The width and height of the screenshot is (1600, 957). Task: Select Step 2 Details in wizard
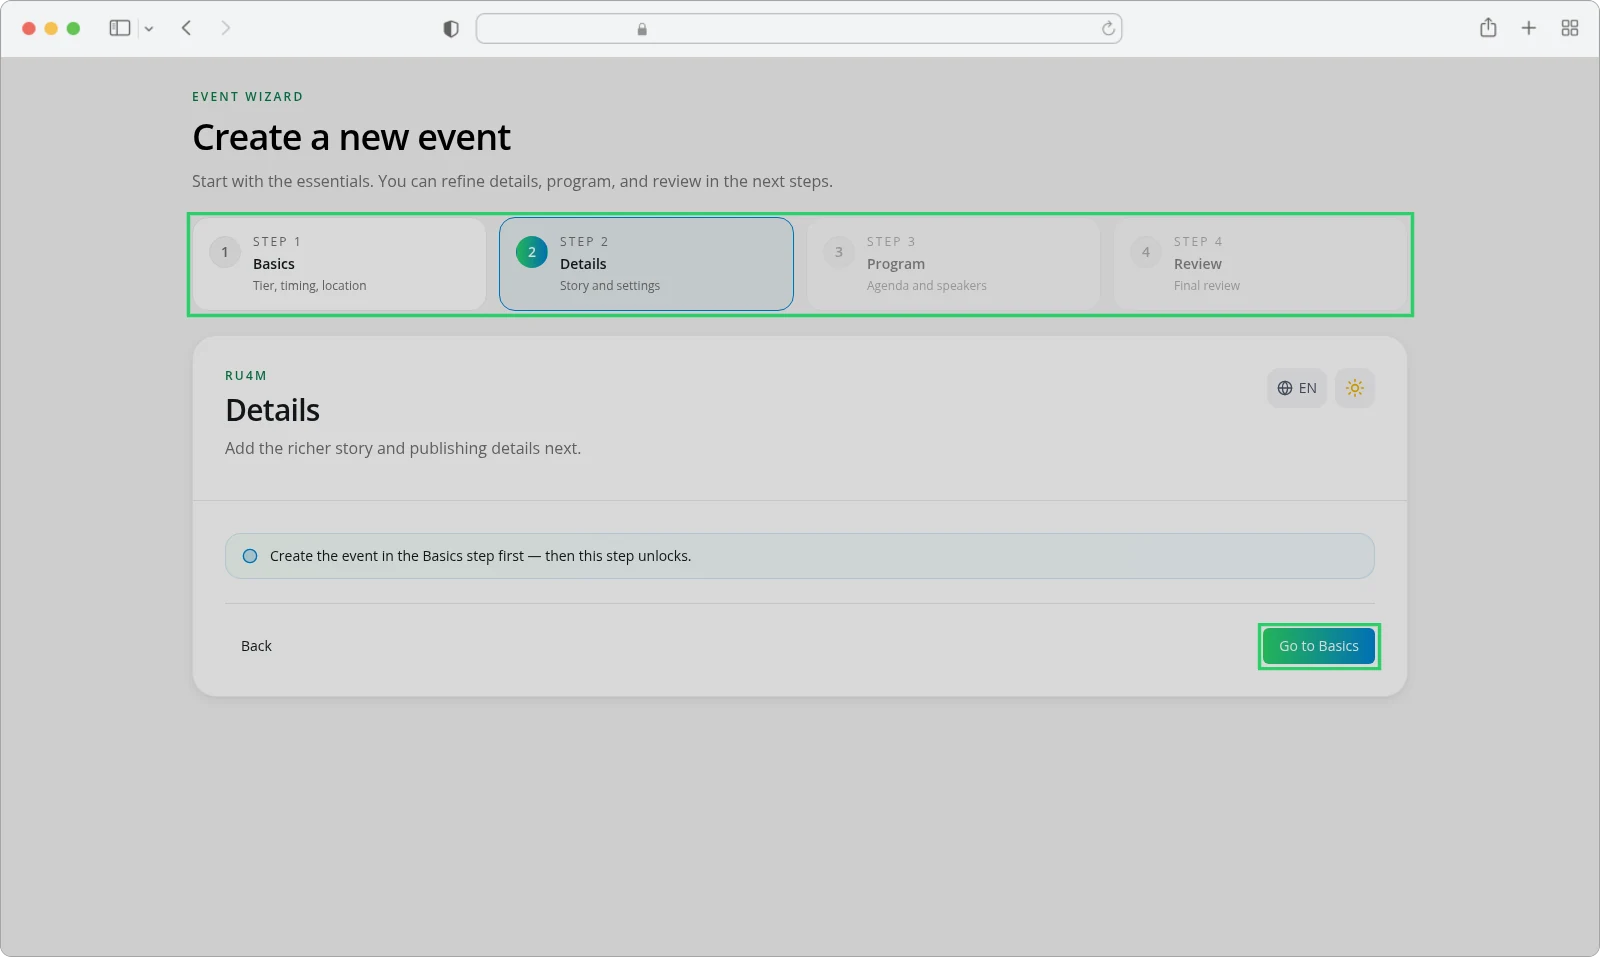[646, 264]
